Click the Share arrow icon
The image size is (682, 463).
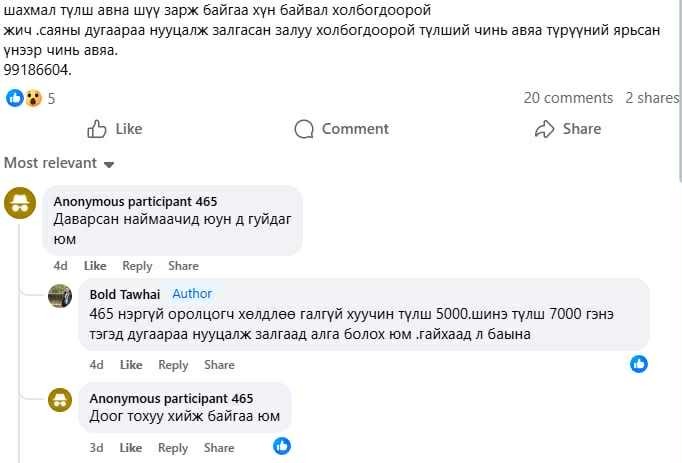click(545, 129)
